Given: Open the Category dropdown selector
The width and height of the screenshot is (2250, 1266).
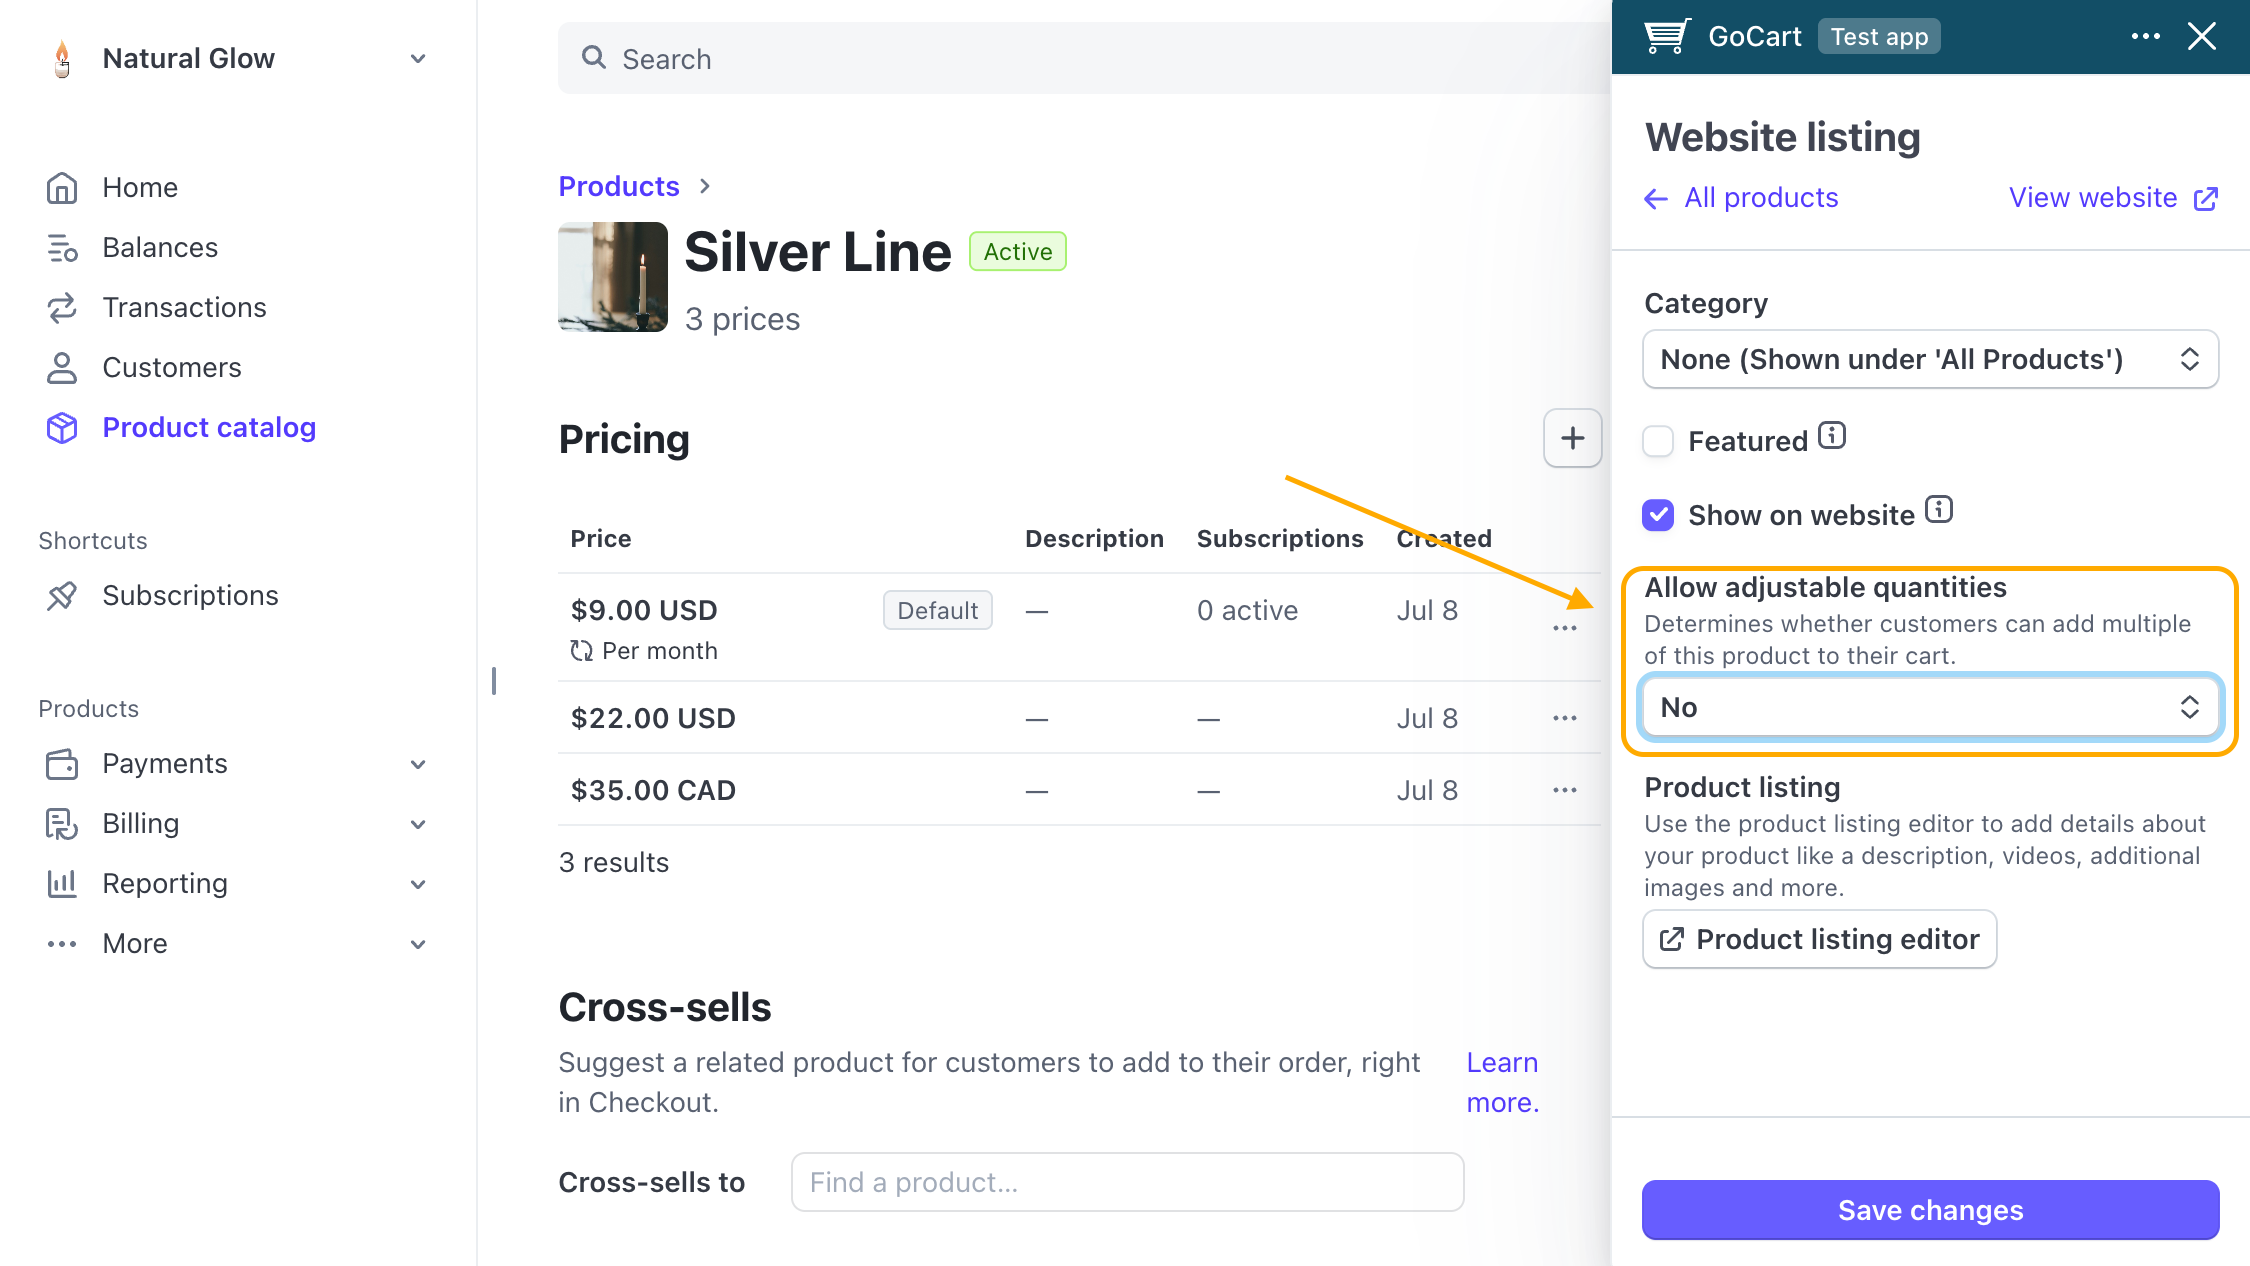Looking at the screenshot, I should tap(1930, 360).
